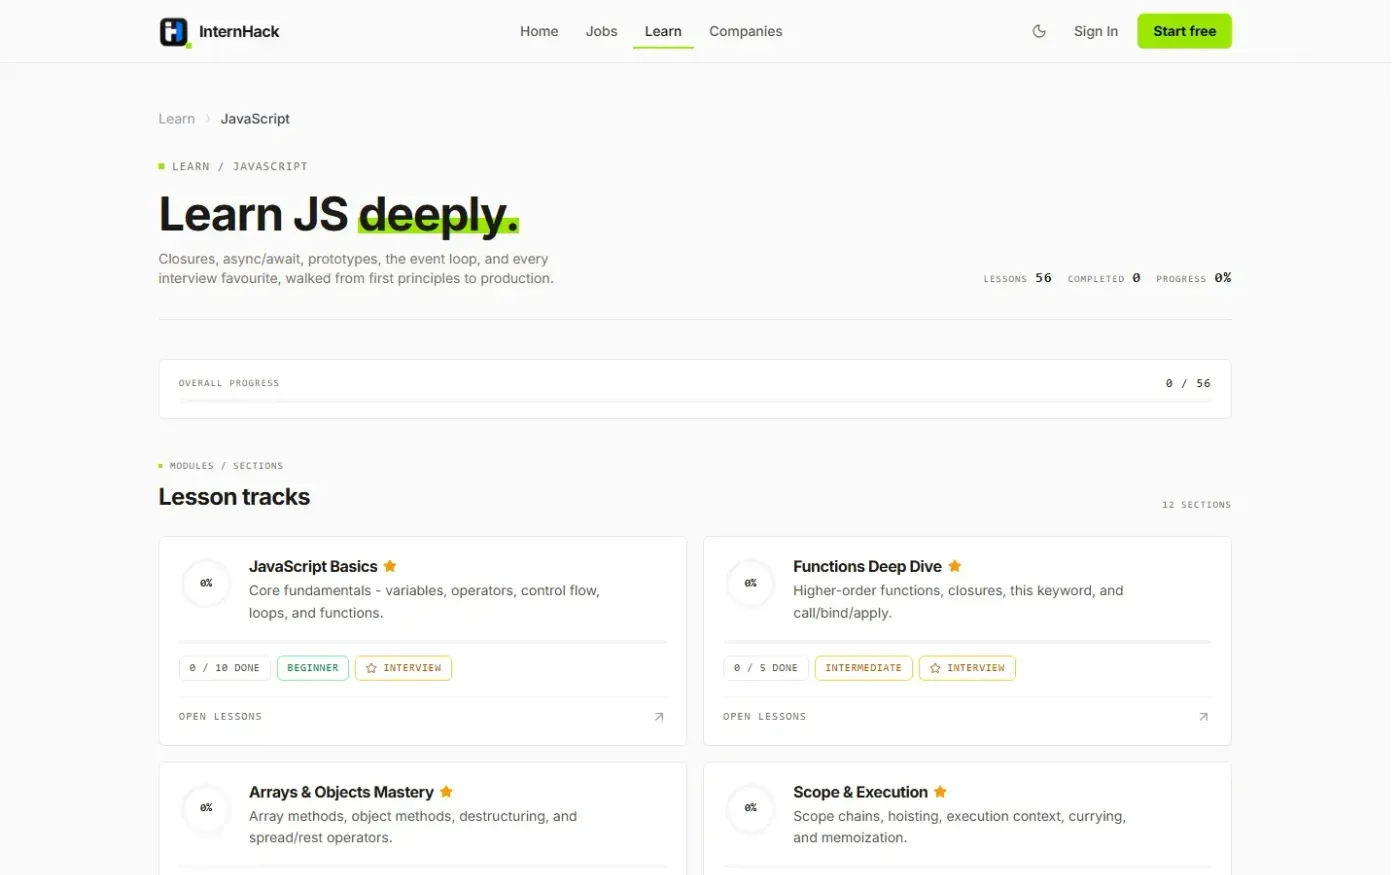Click the LEARN / JAVASCRIPT eyebrow label
Viewport: 1400px width, 875px height.
[242, 168]
